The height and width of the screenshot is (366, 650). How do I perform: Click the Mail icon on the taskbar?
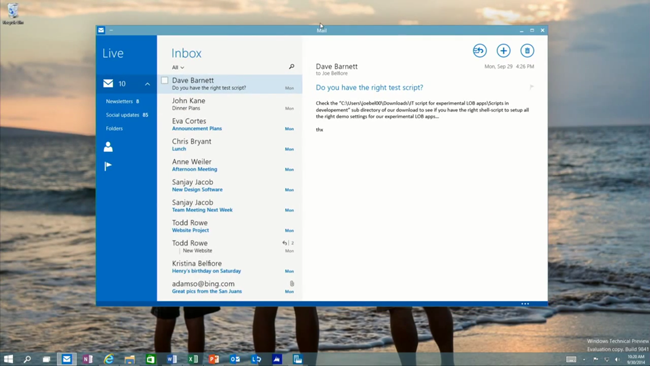click(67, 359)
